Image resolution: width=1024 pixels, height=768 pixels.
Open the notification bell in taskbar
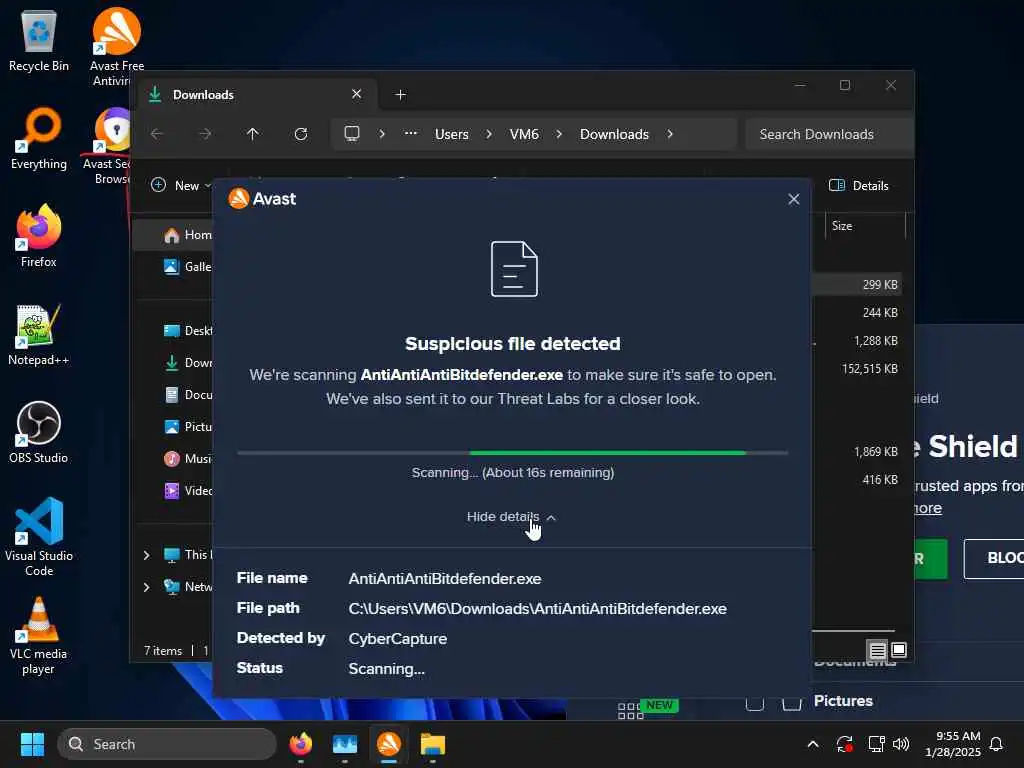coord(997,744)
